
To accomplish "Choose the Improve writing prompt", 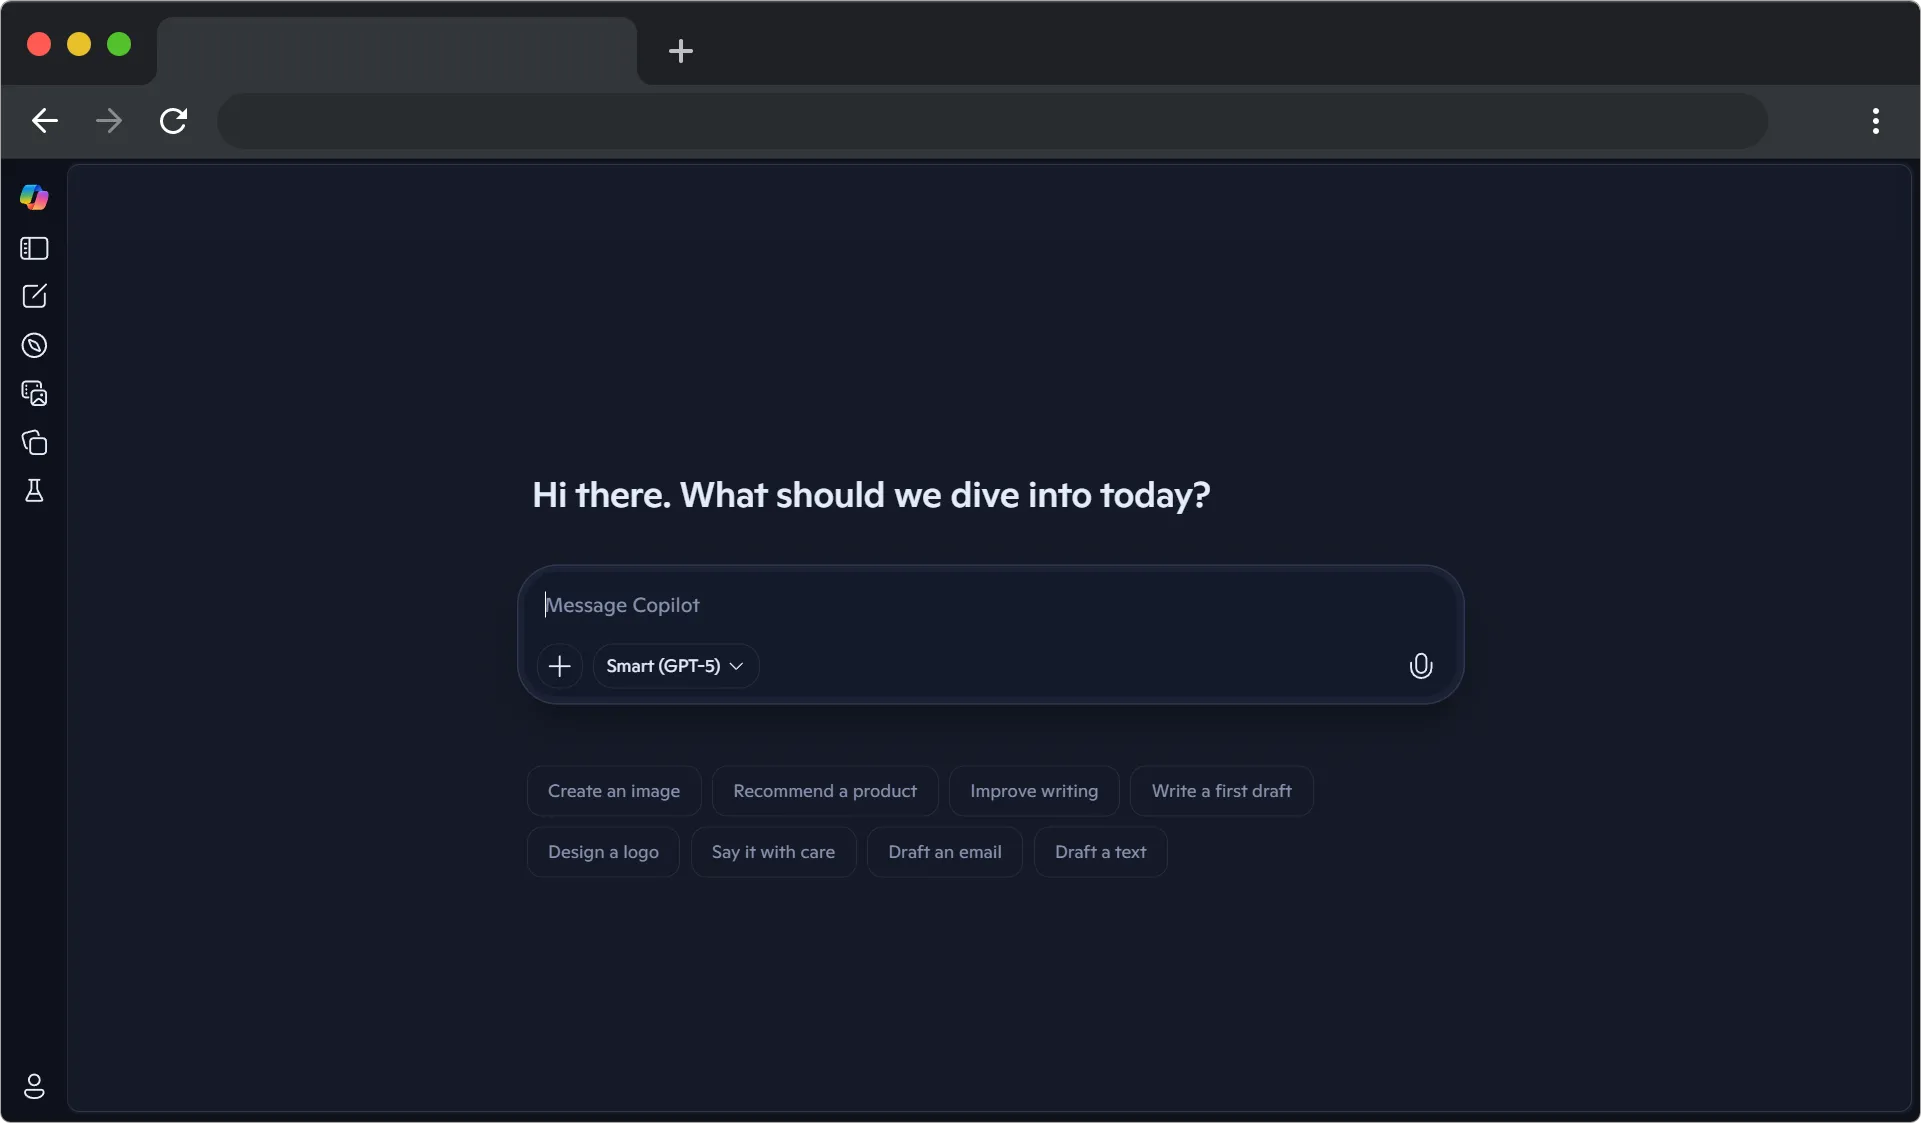I will [x=1034, y=790].
